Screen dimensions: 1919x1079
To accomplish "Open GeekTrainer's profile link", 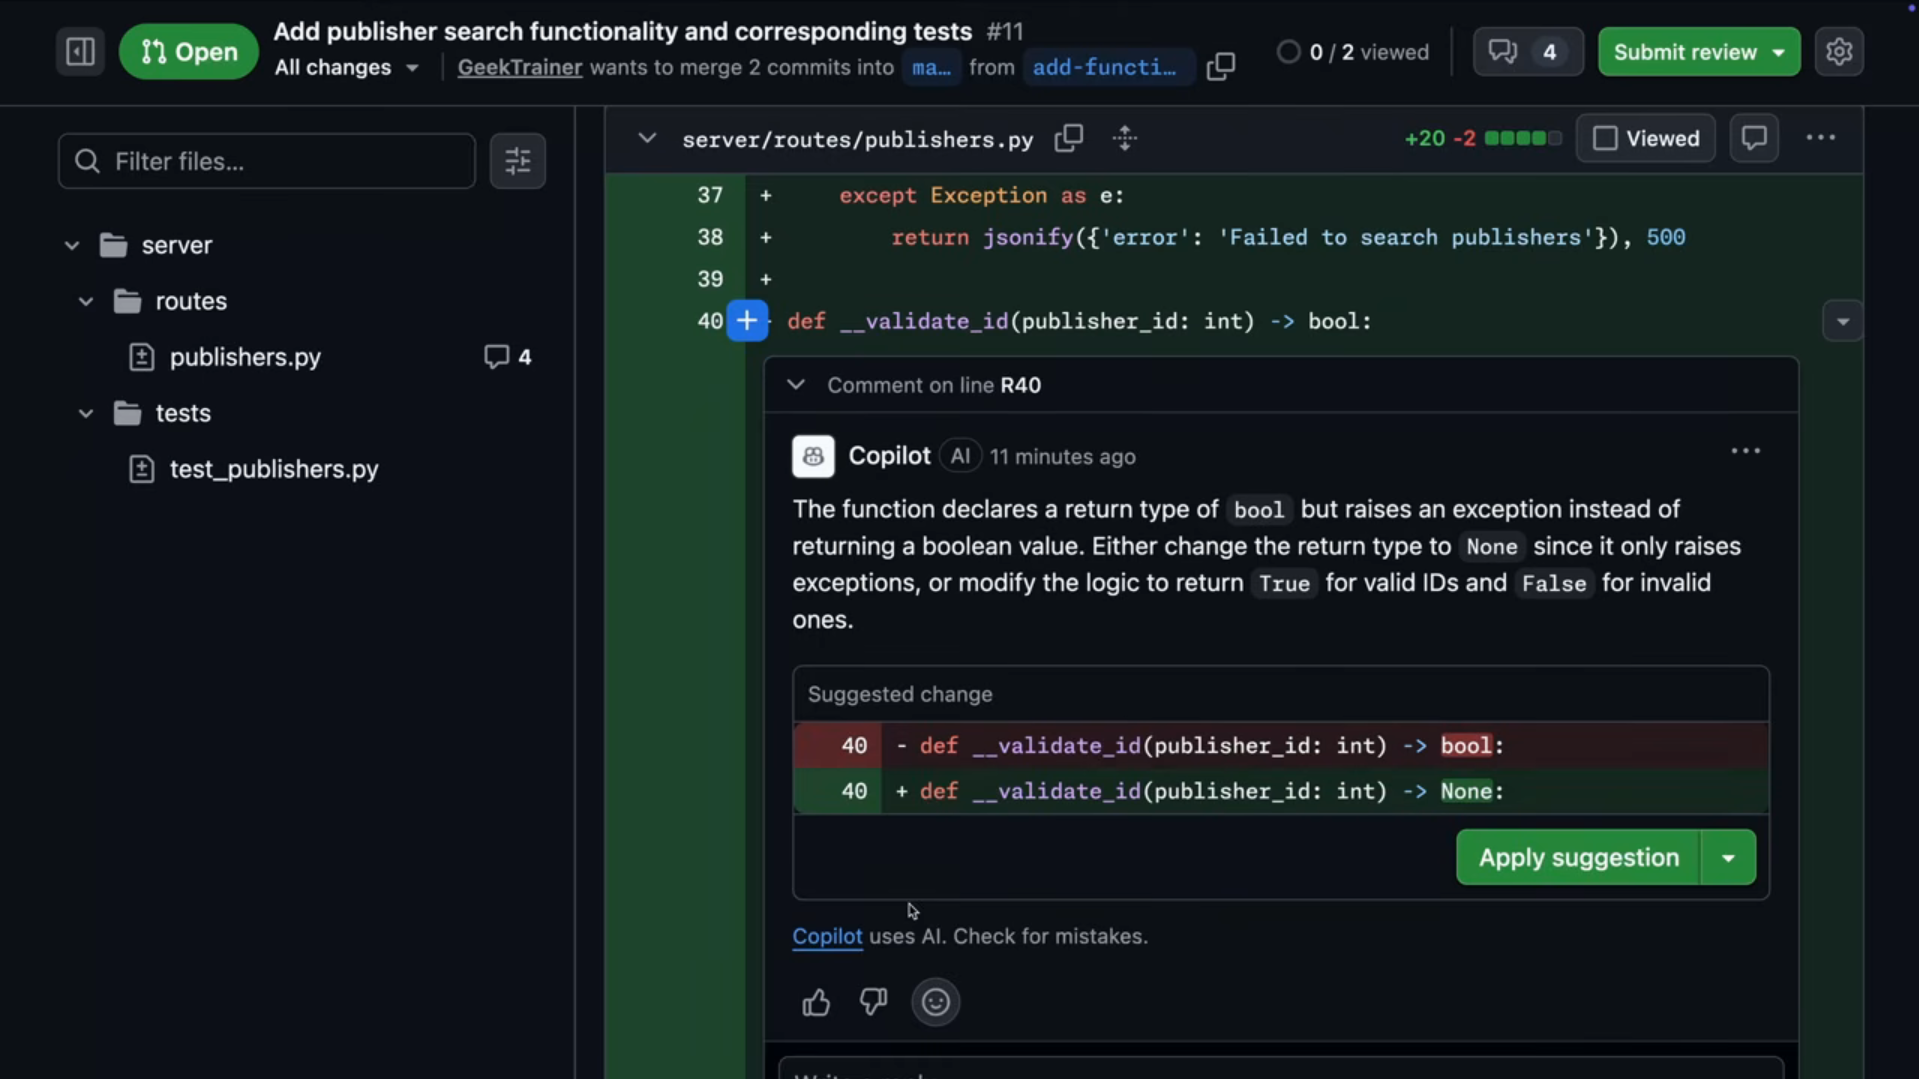I will 519,68.
